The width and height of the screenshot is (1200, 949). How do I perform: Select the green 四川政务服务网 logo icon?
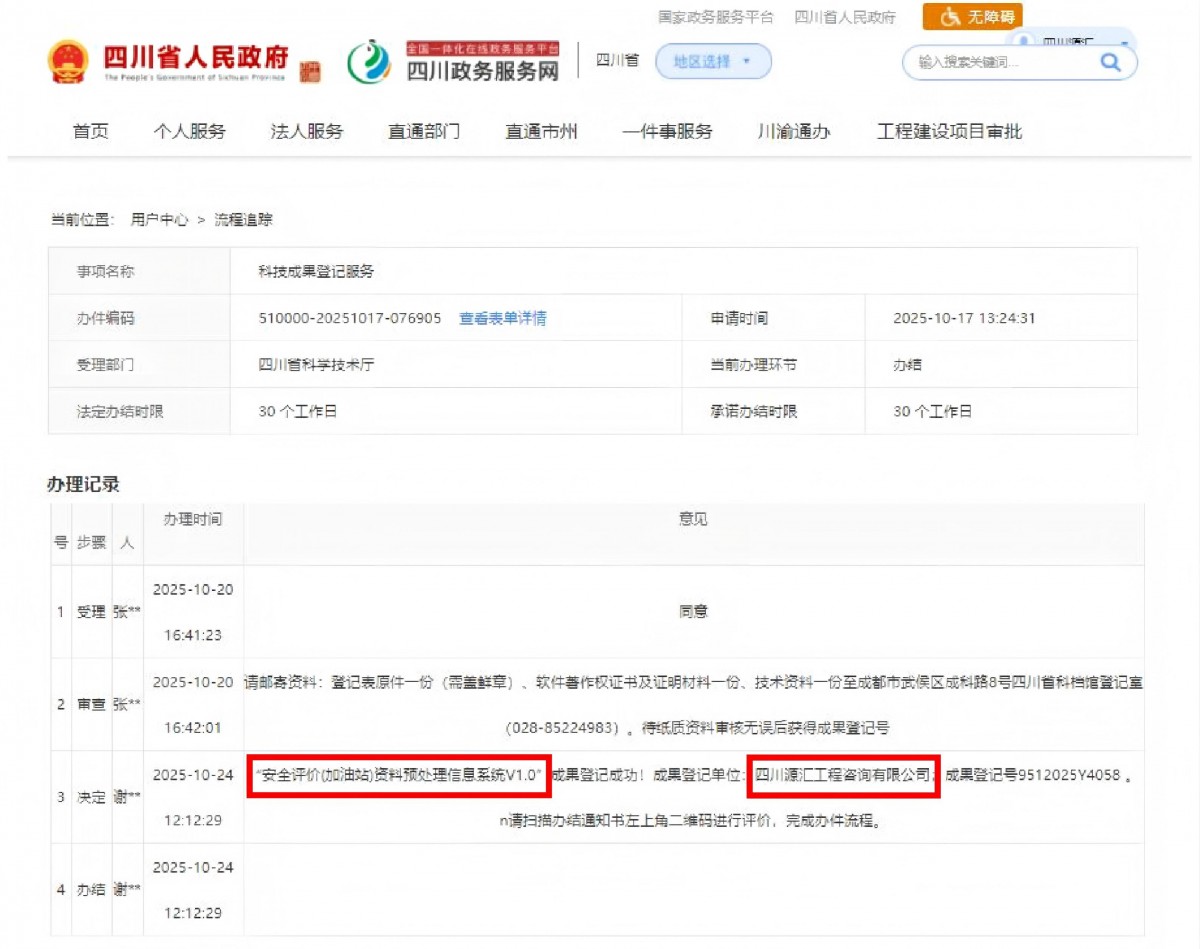(x=370, y=62)
